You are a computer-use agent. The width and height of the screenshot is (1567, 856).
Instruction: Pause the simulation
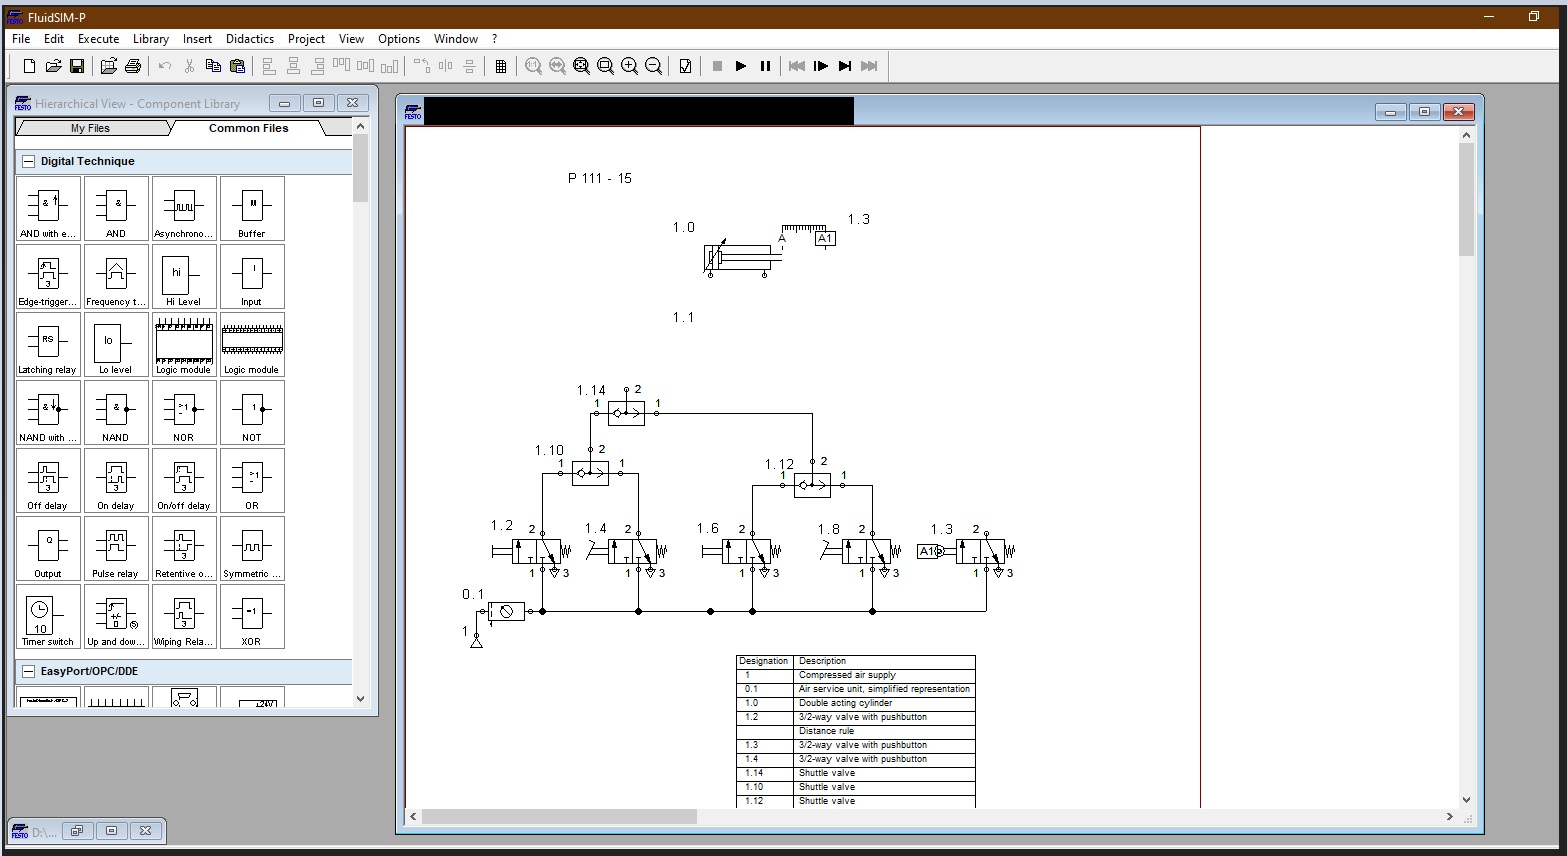765,66
